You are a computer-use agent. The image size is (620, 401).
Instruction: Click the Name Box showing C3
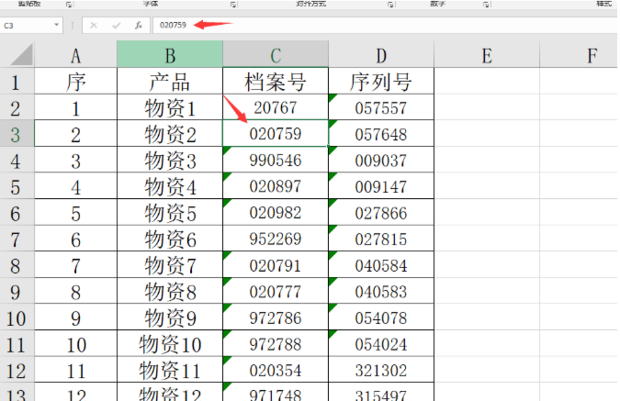pyautogui.click(x=26, y=25)
